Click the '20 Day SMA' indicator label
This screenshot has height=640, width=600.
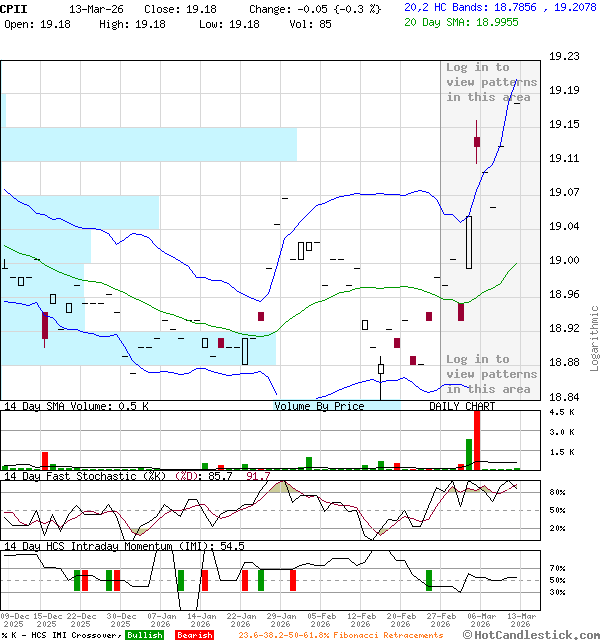pos(440,22)
